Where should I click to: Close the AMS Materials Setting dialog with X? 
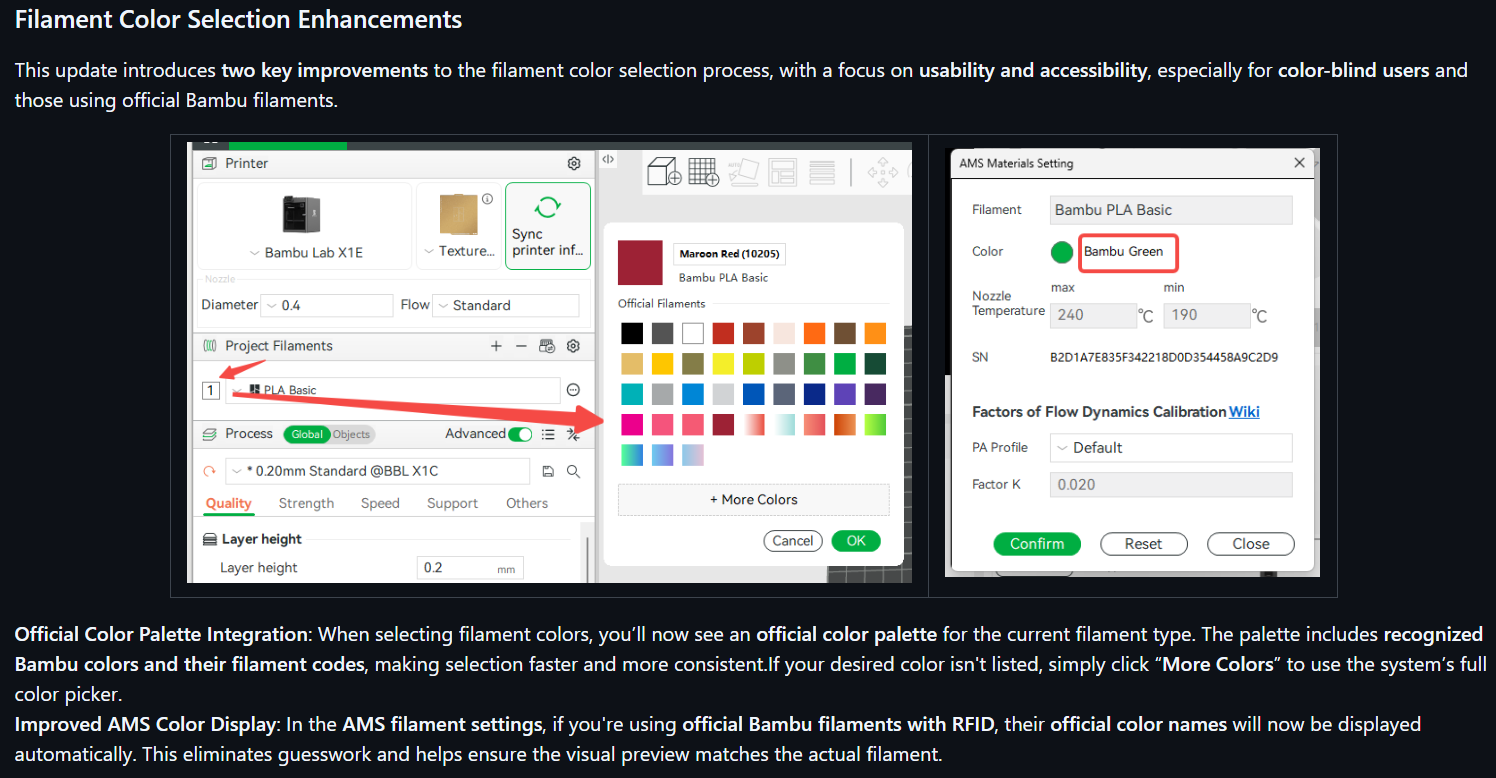point(1299,163)
